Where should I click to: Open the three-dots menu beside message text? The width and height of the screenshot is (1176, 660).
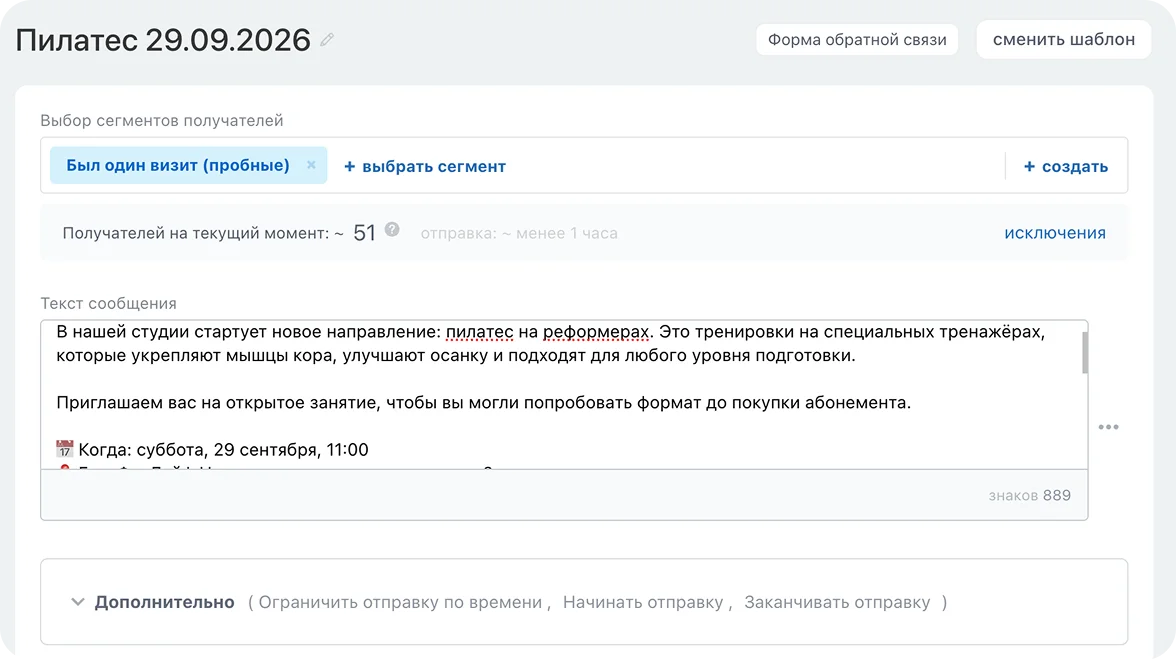(1108, 427)
